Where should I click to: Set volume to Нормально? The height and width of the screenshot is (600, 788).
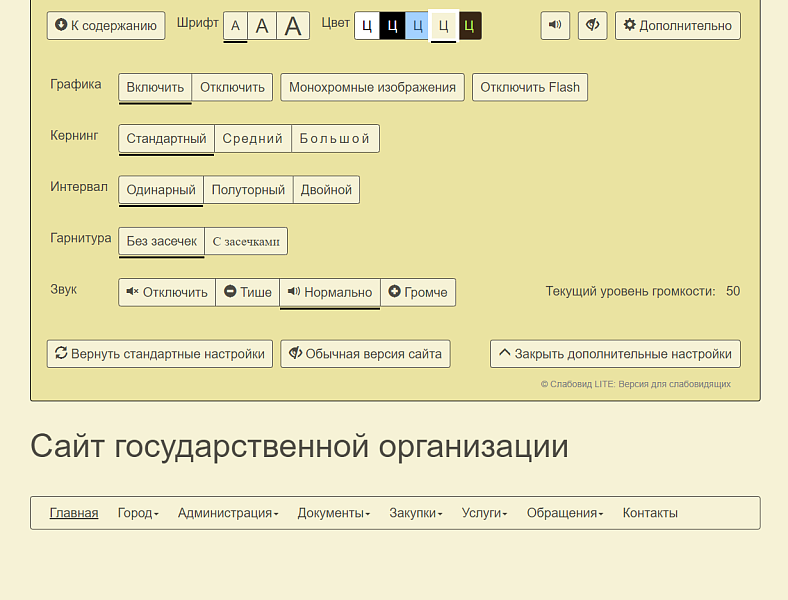[329, 292]
